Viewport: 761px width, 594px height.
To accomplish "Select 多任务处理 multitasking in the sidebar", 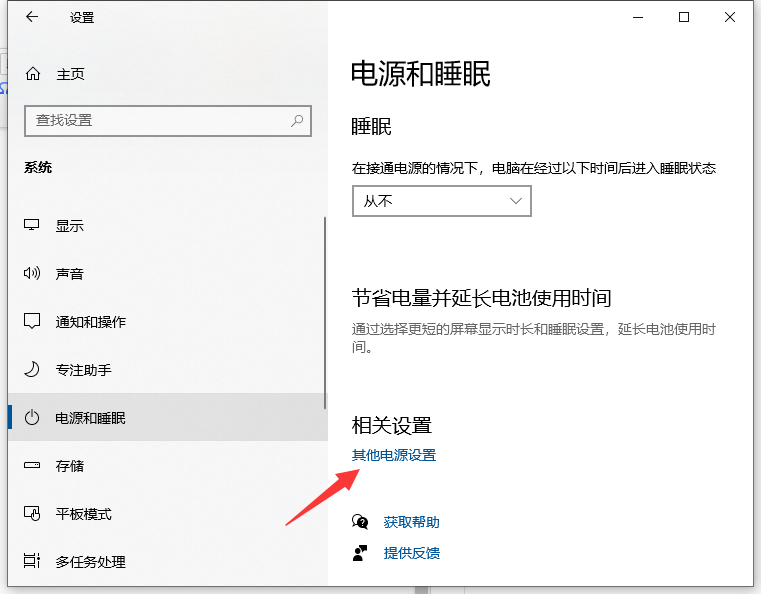I will (90, 562).
